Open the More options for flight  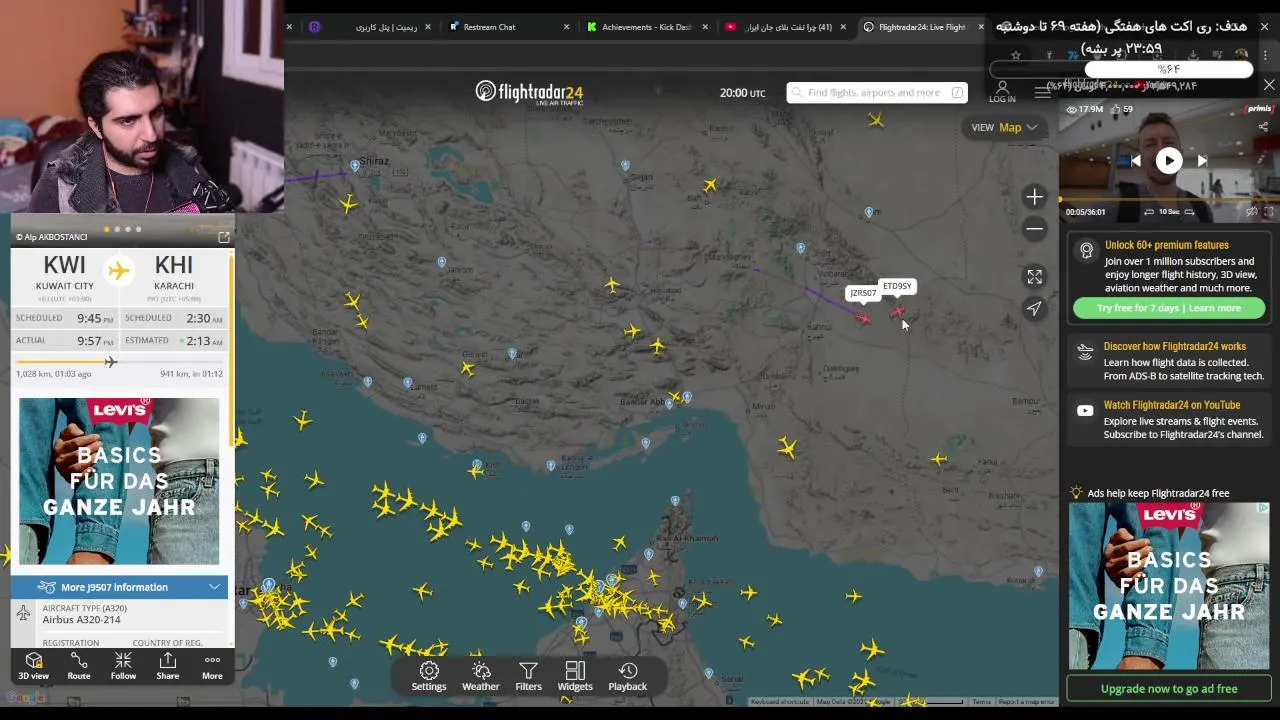click(212, 666)
